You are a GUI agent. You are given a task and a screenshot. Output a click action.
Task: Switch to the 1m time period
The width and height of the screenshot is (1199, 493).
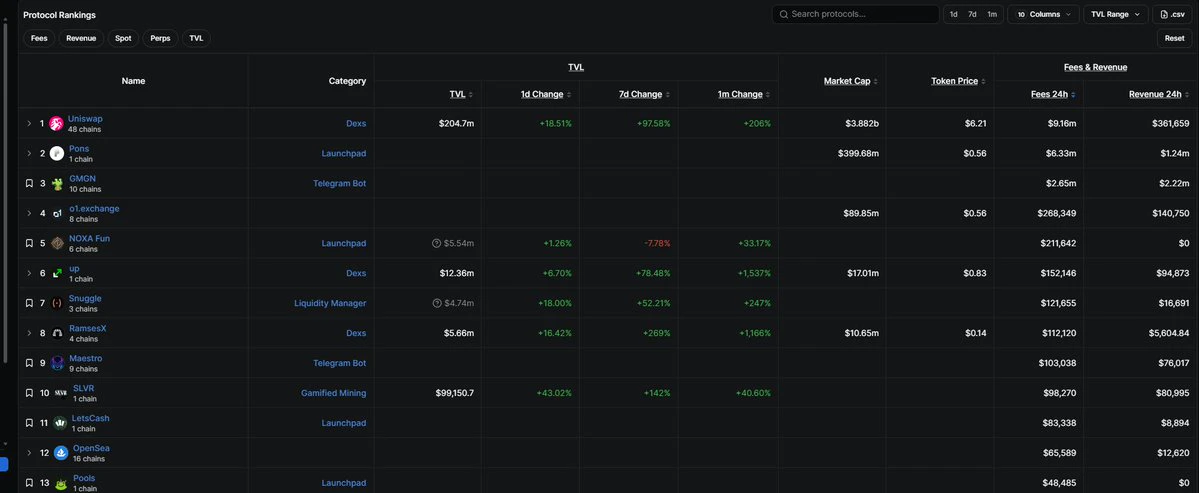coord(992,15)
